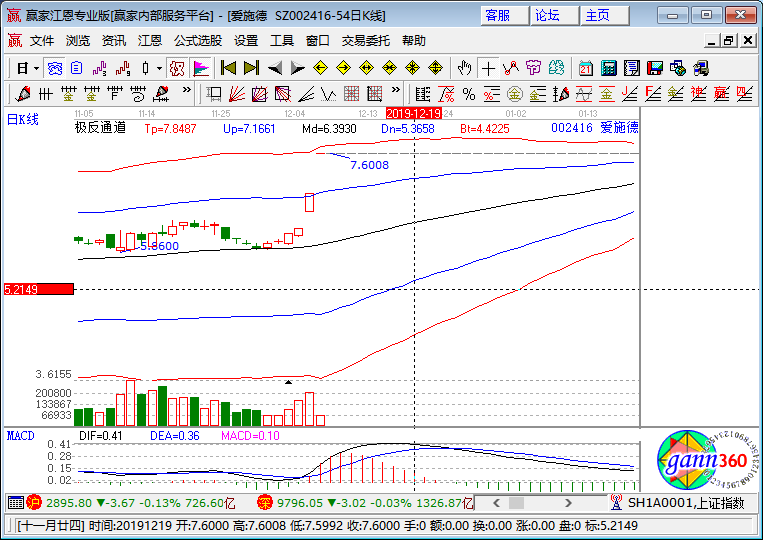This screenshot has width=763, height=540.
Task: Select the Gann square grid tool
Action: tap(352, 94)
